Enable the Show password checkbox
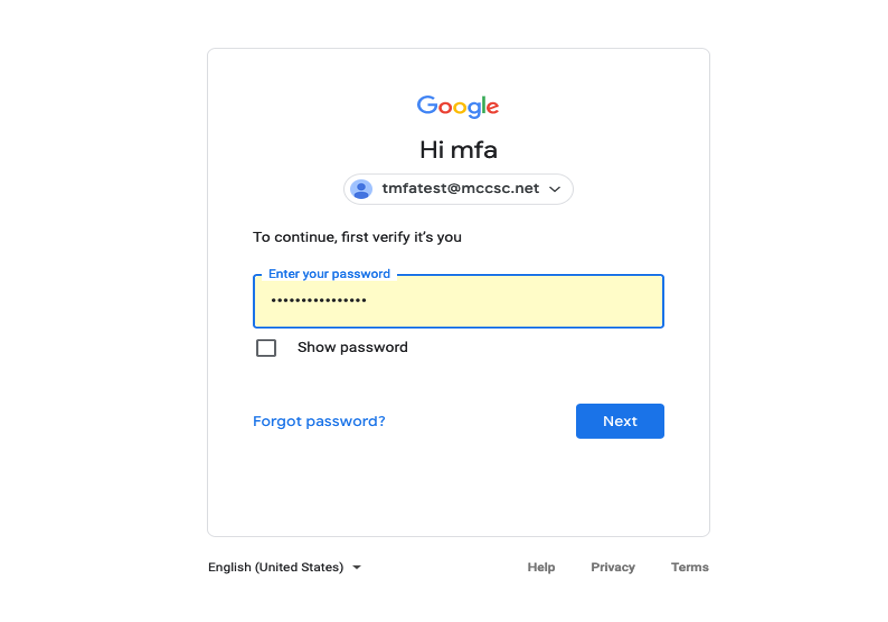888x622 pixels. [266, 348]
